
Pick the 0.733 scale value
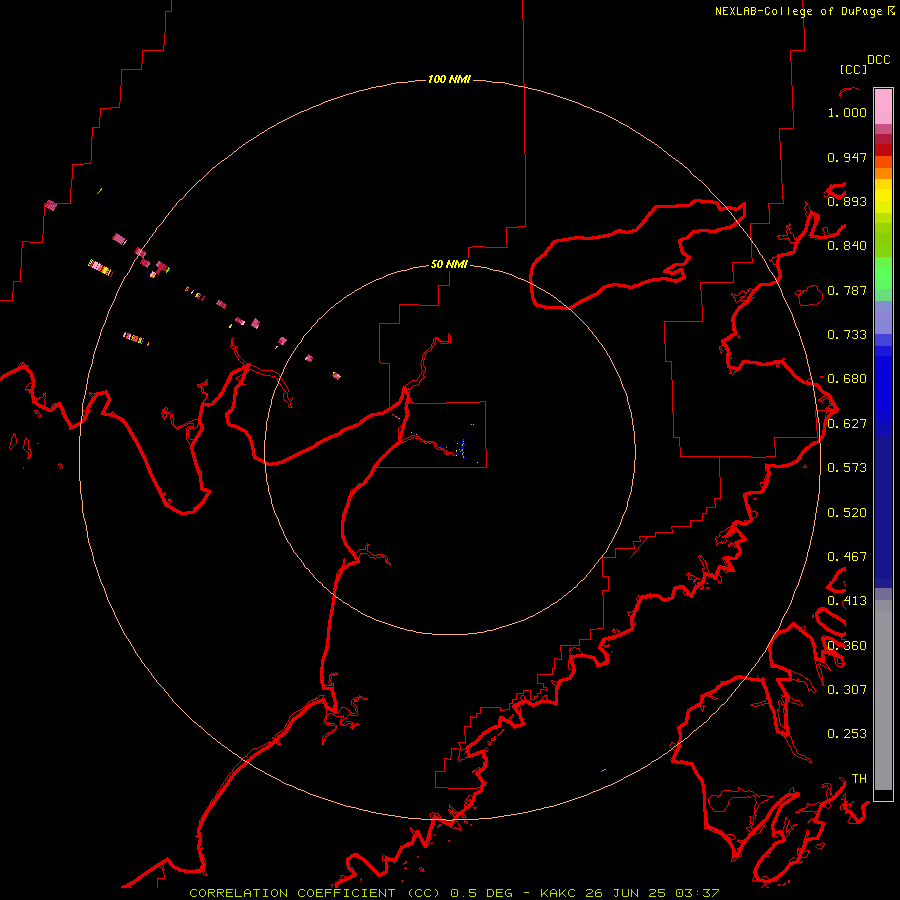coord(847,335)
